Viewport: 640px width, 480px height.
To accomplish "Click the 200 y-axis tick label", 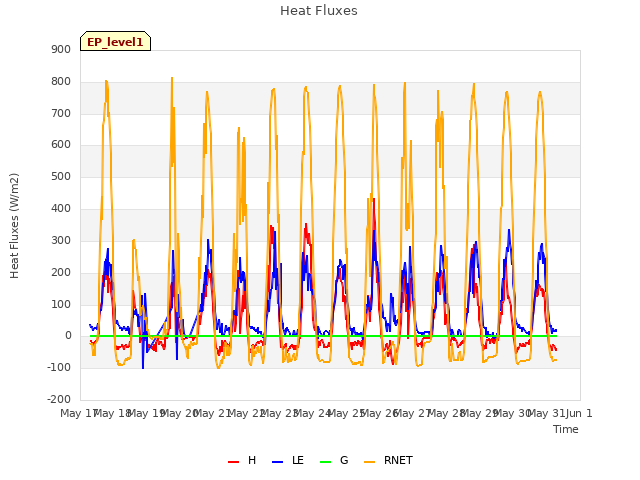I will pyautogui.click(x=61, y=272).
